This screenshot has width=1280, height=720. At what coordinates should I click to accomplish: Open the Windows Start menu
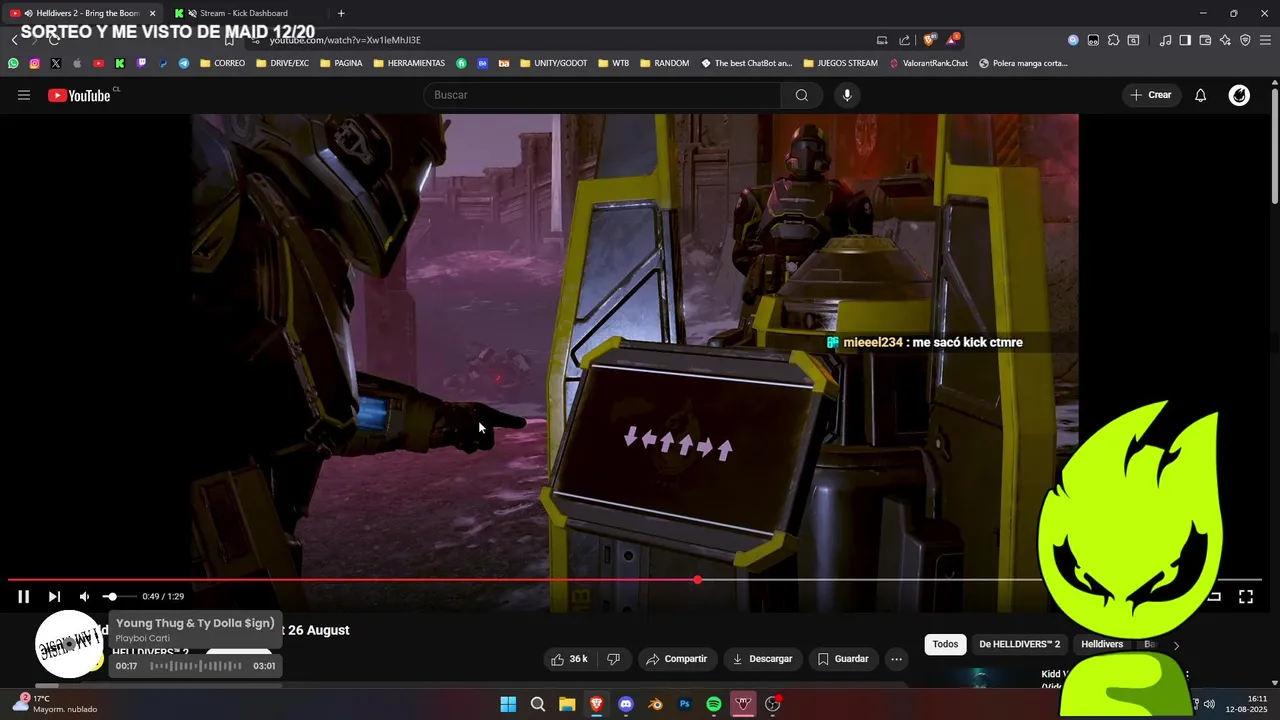point(508,704)
